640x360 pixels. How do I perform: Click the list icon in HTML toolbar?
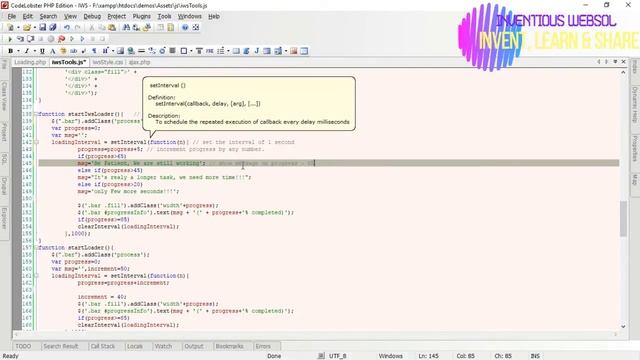point(221,51)
